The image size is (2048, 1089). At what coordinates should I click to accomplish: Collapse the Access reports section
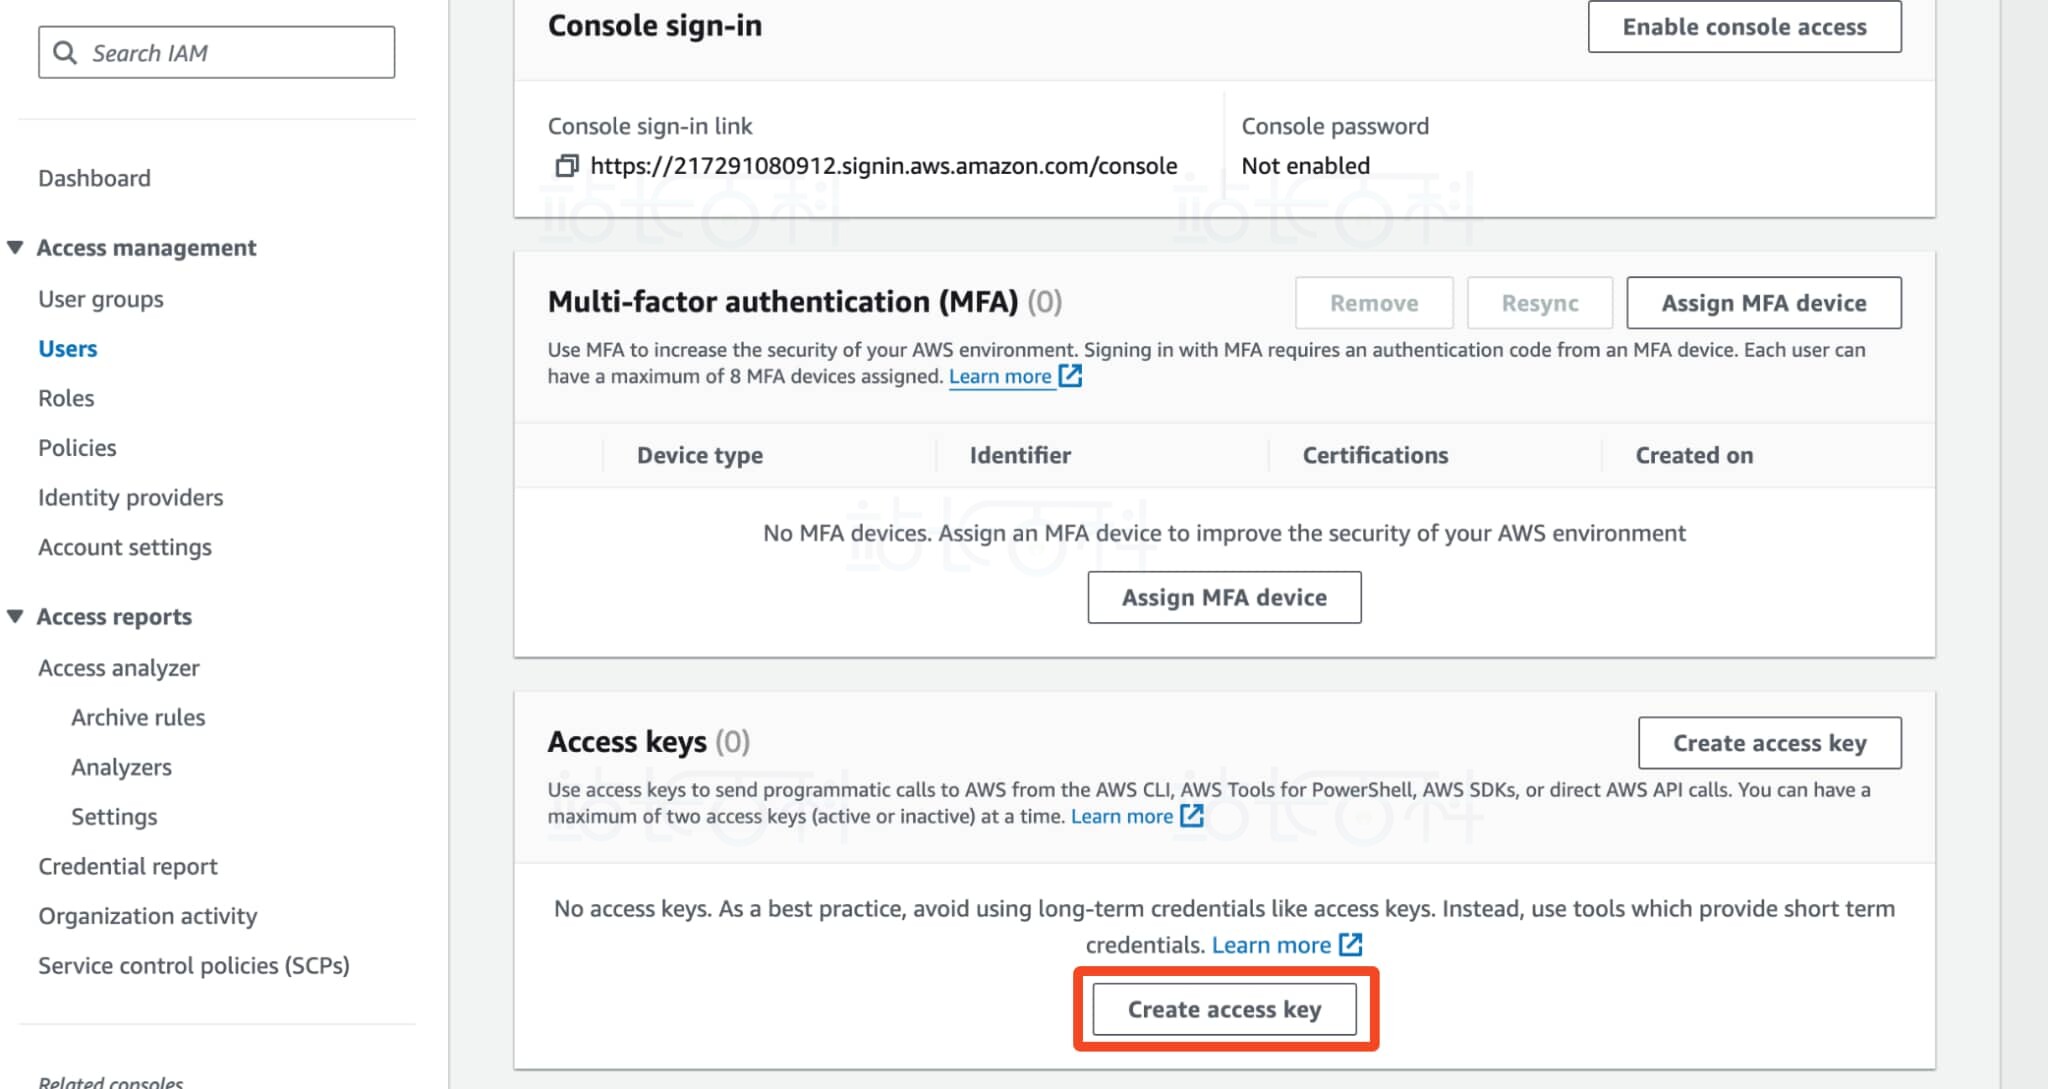(x=15, y=616)
